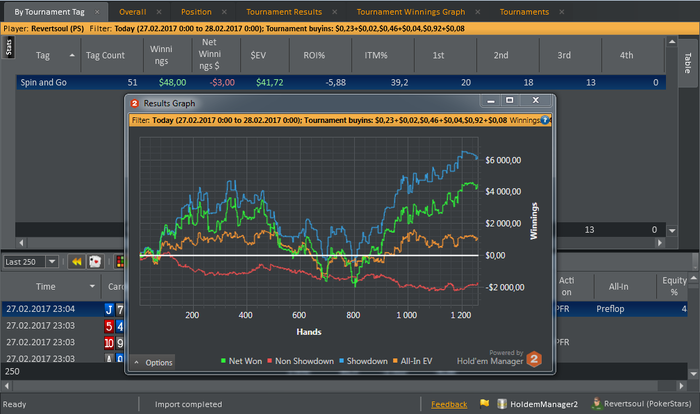Click the tag grid vertical scrollbar down arrow
The image size is (700, 414).
(x=672, y=230)
